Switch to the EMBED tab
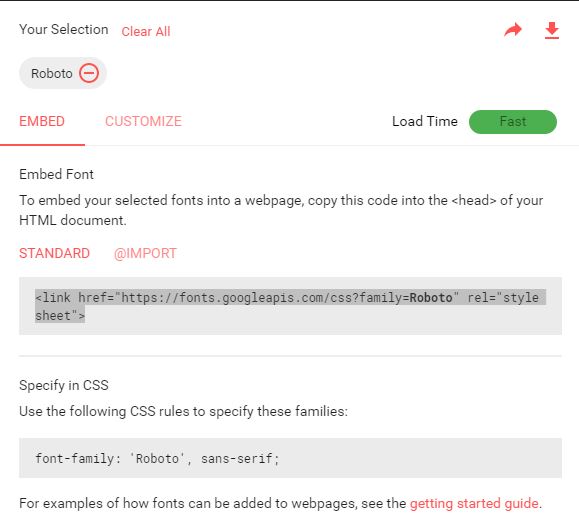The height and width of the screenshot is (528, 579). tap(42, 121)
